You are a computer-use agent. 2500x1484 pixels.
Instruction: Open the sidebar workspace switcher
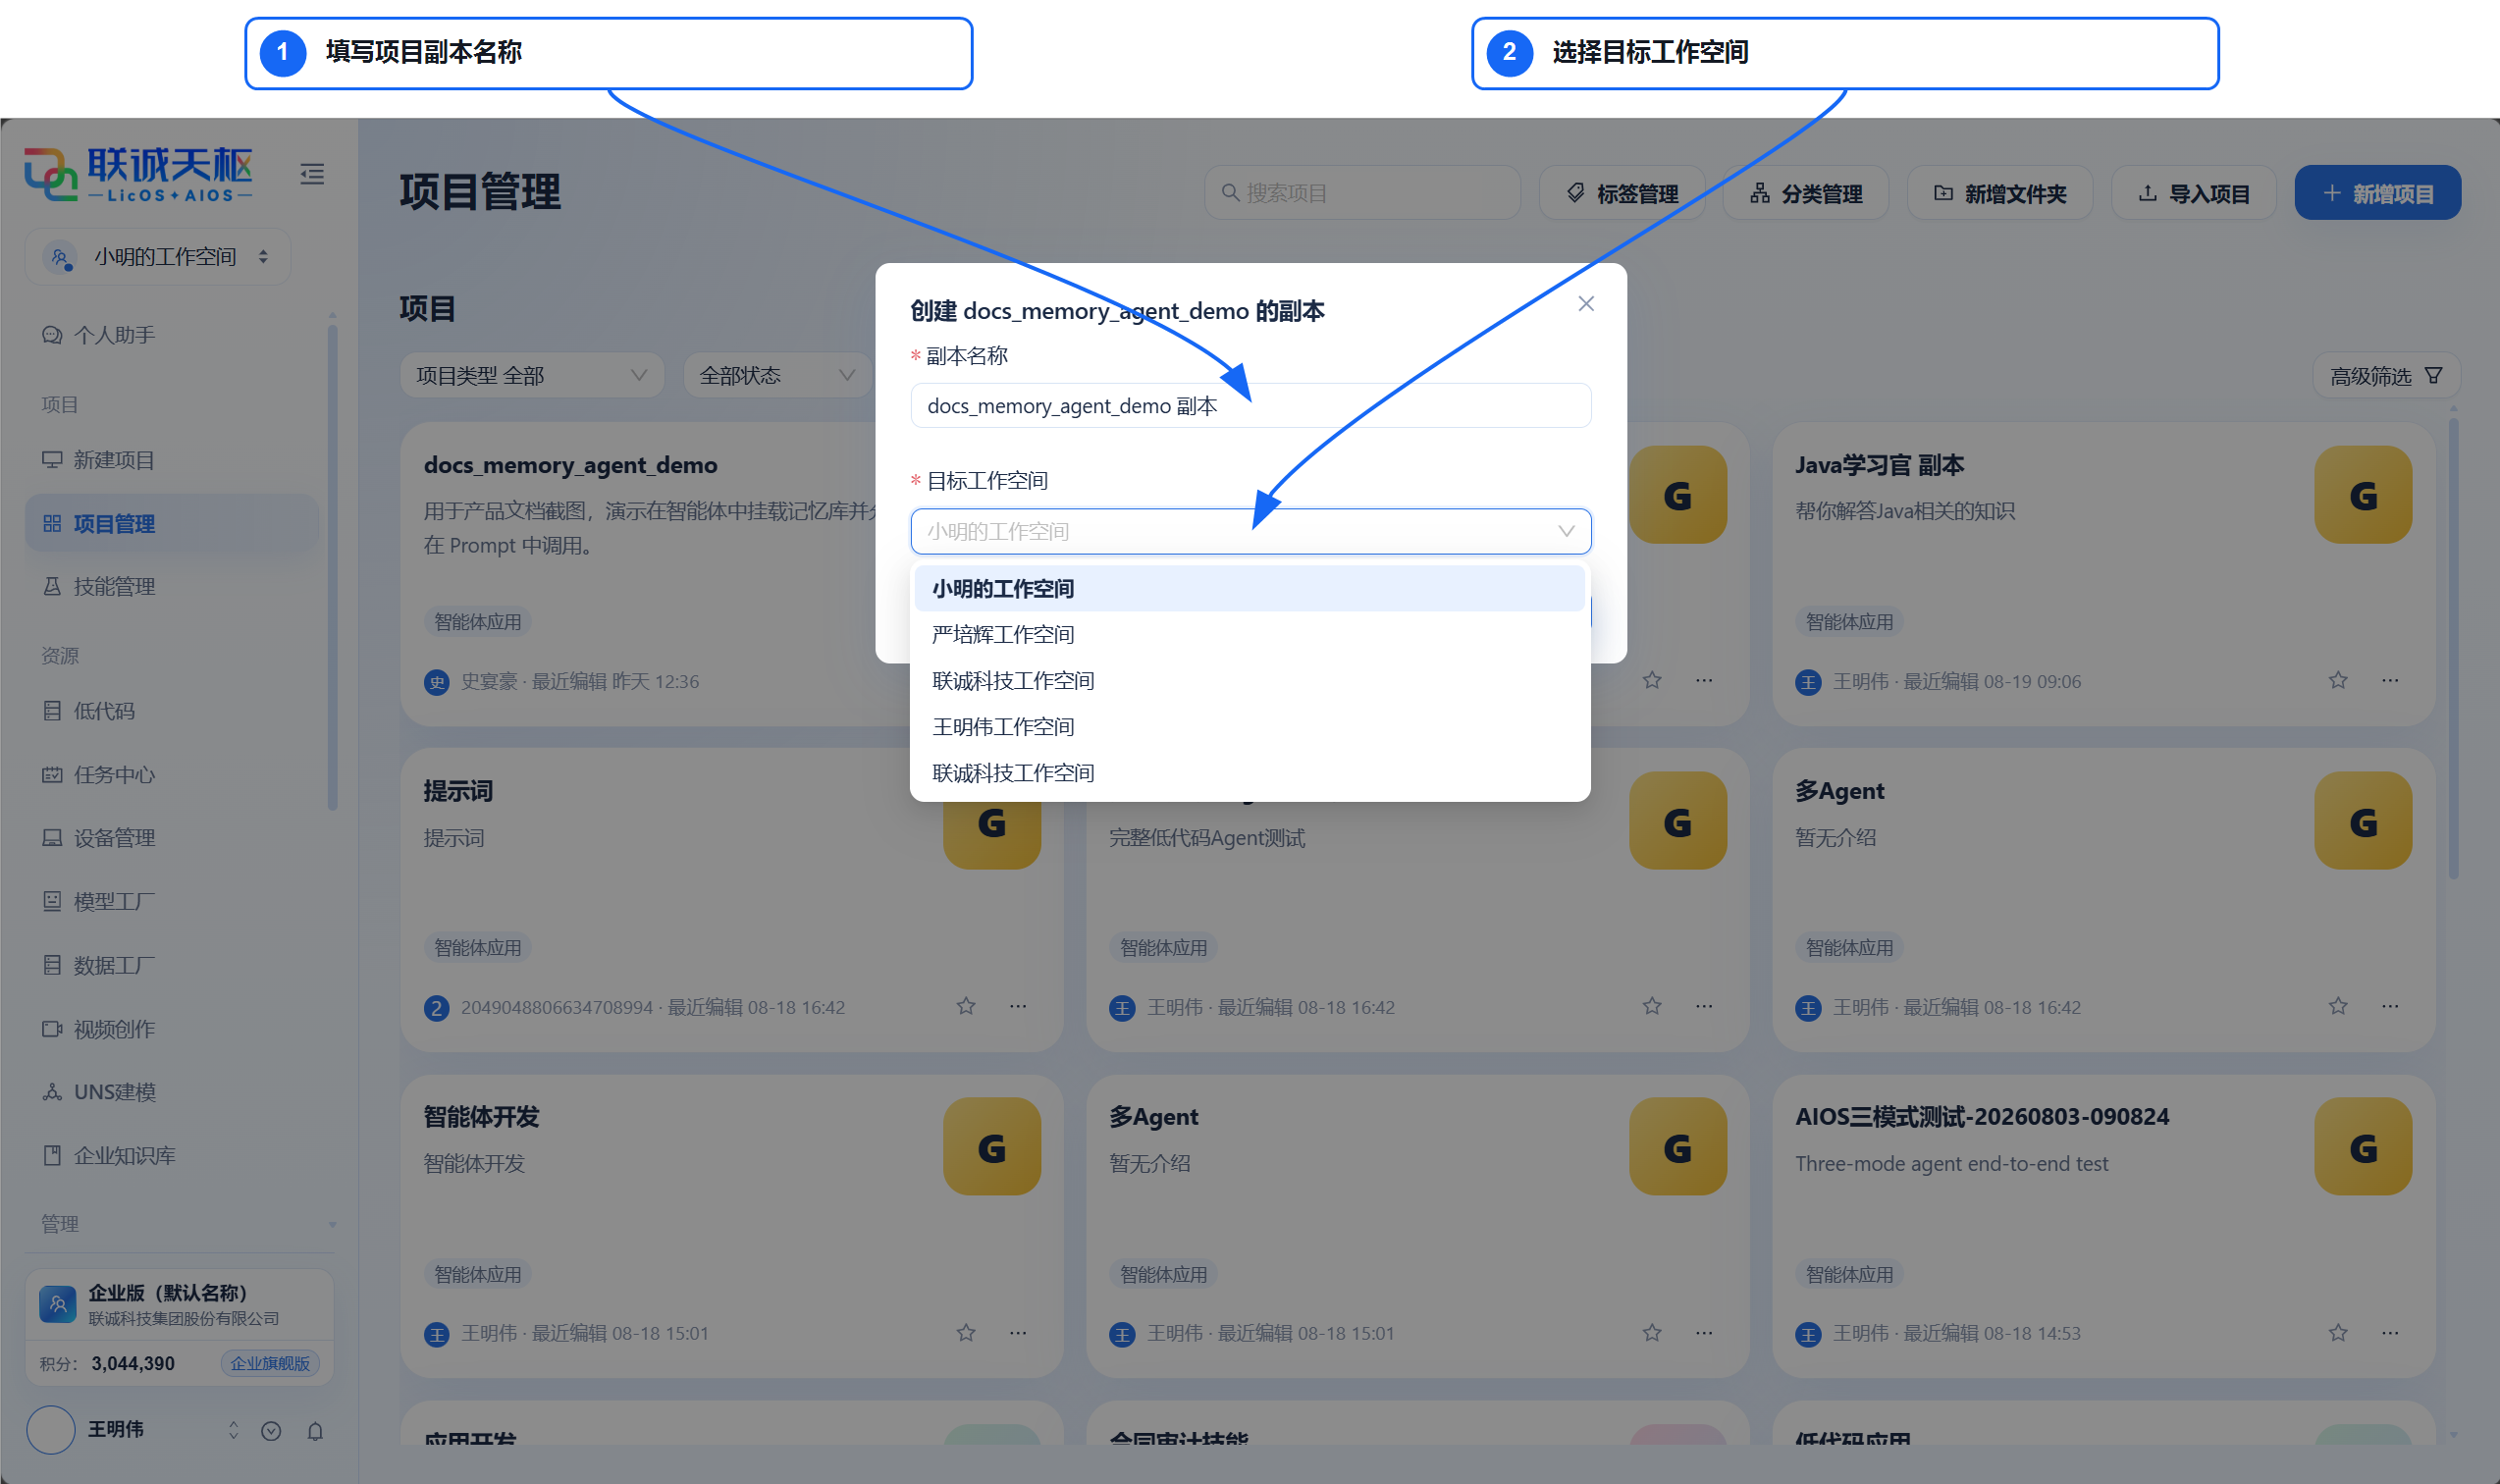point(158,257)
